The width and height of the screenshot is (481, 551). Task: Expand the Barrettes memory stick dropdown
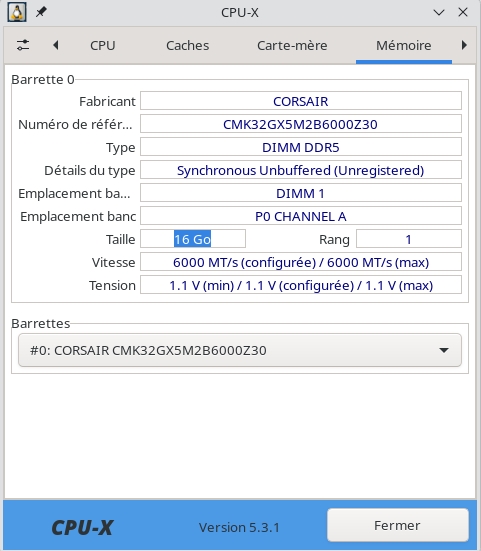pyautogui.click(x=240, y=350)
